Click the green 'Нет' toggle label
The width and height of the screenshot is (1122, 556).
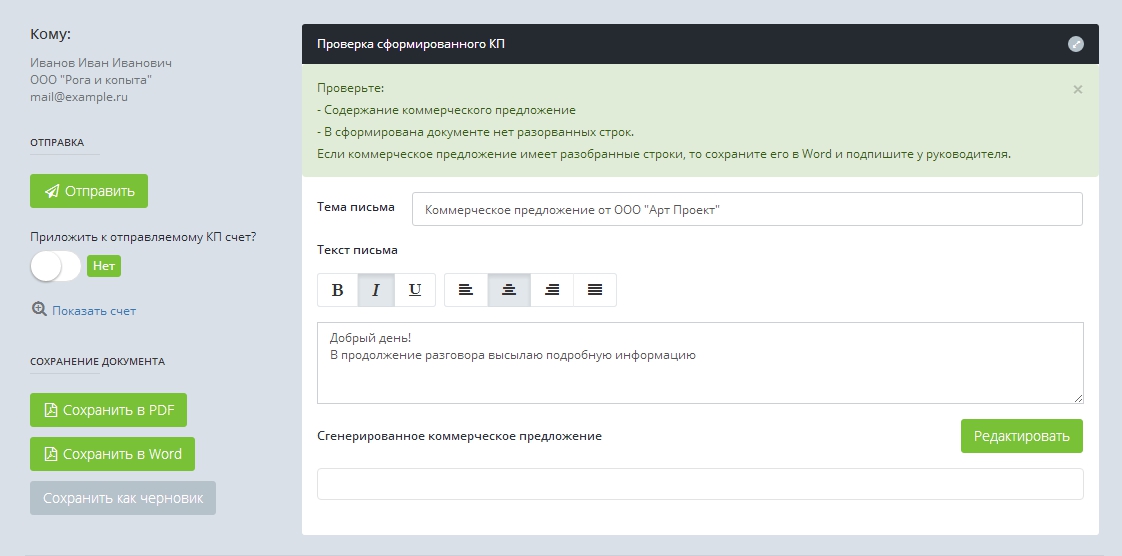104,266
